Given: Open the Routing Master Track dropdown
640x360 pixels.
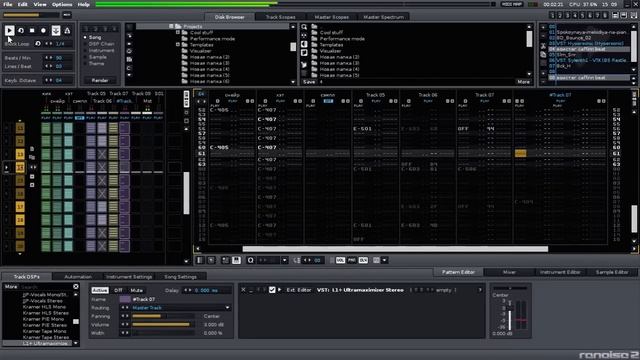Looking at the screenshot, I should click(181, 308).
